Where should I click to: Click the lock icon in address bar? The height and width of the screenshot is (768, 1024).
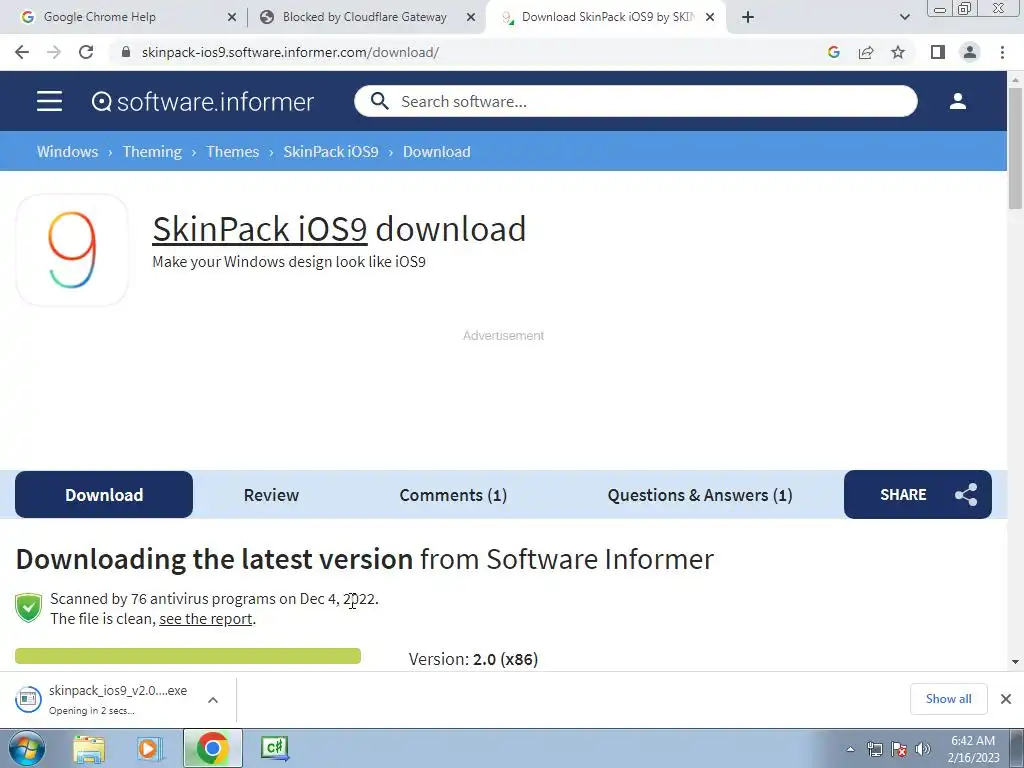126,52
